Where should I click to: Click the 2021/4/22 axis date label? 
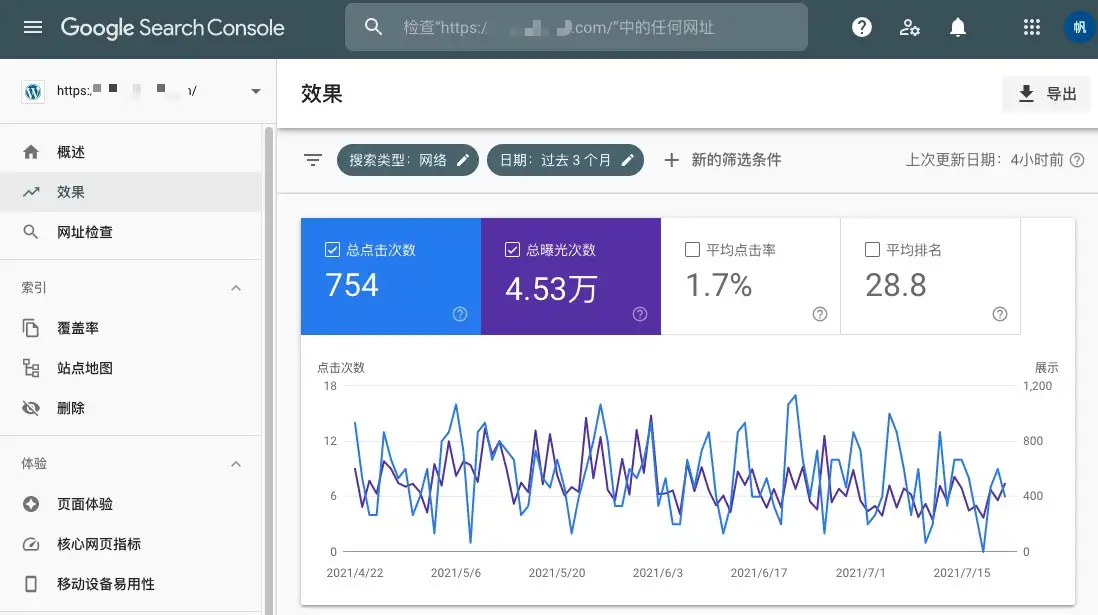tap(355, 572)
